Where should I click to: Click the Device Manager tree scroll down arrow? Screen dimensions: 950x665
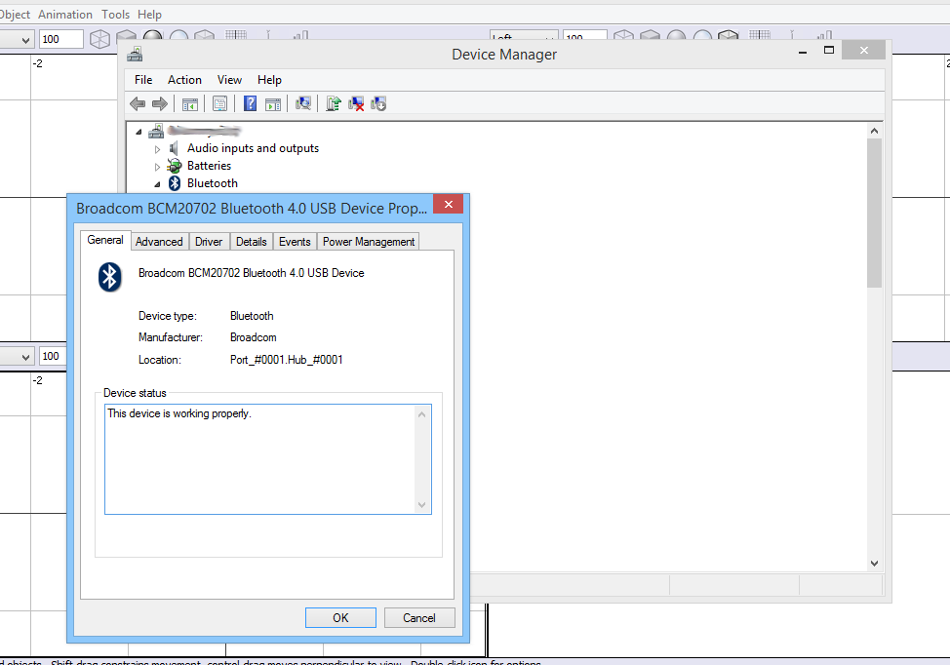pos(874,563)
